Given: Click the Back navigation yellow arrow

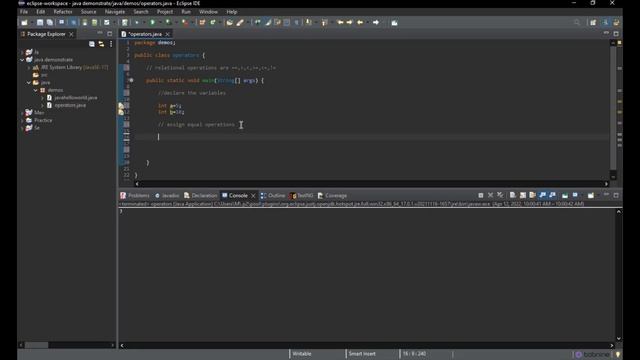Looking at the screenshot, I should [x=360, y=22].
